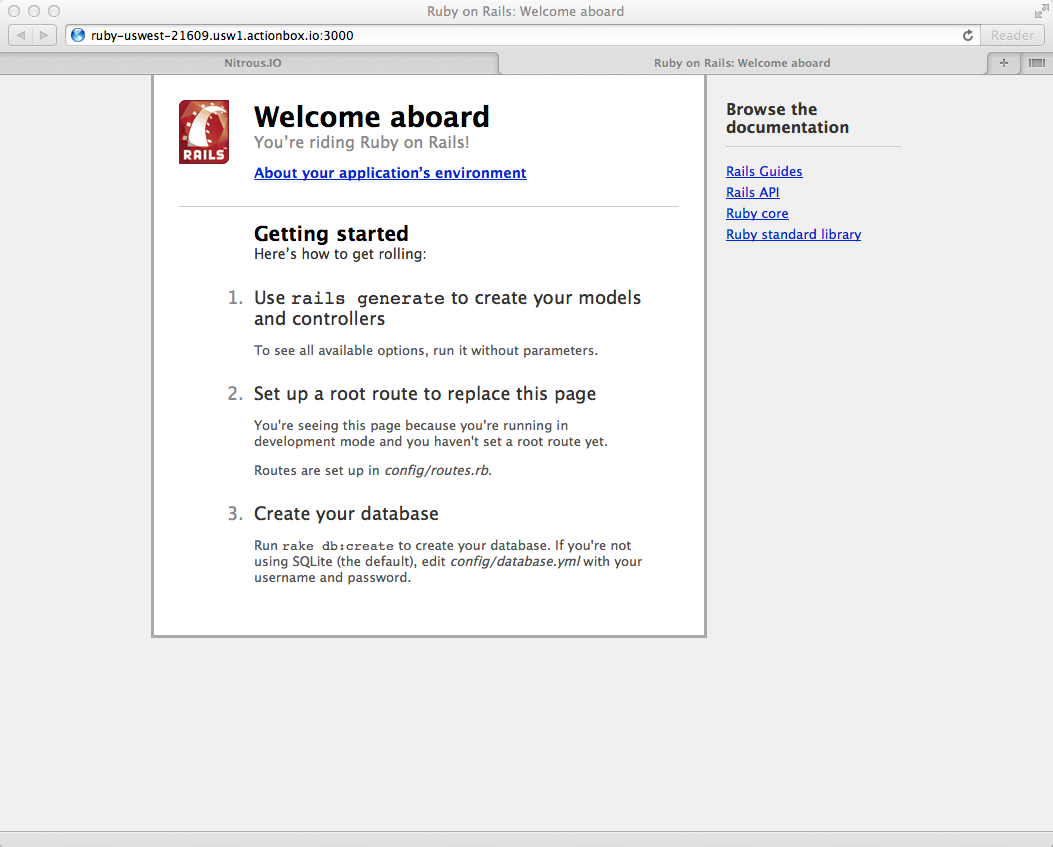Click the window resize icon at top right
This screenshot has width=1053, height=847.
tap(1040, 11)
